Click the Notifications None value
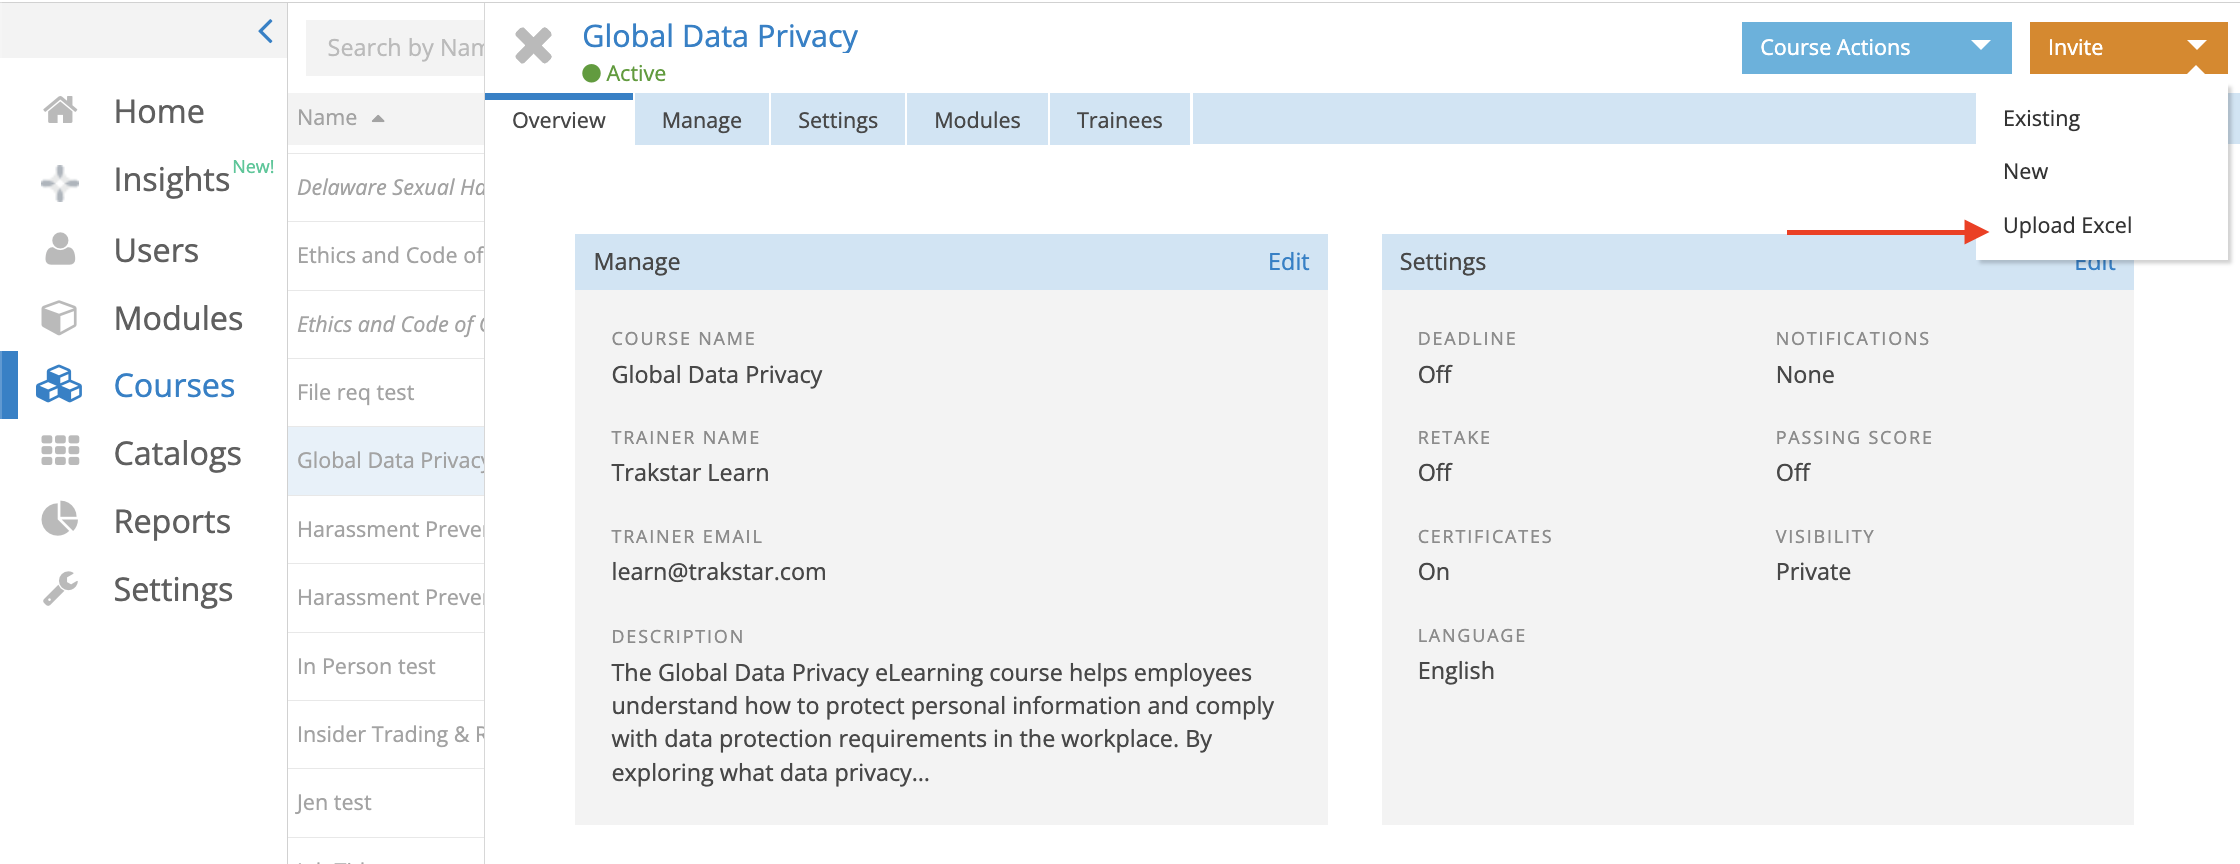The width and height of the screenshot is (2240, 864). [x=1805, y=375]
